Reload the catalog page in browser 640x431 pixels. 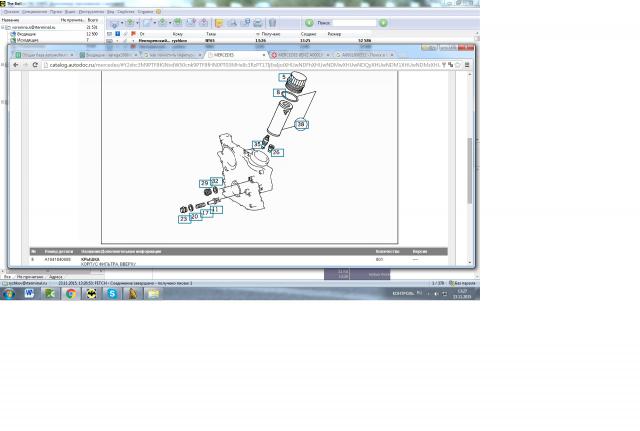pyautogui.click(x=35, y=64)
